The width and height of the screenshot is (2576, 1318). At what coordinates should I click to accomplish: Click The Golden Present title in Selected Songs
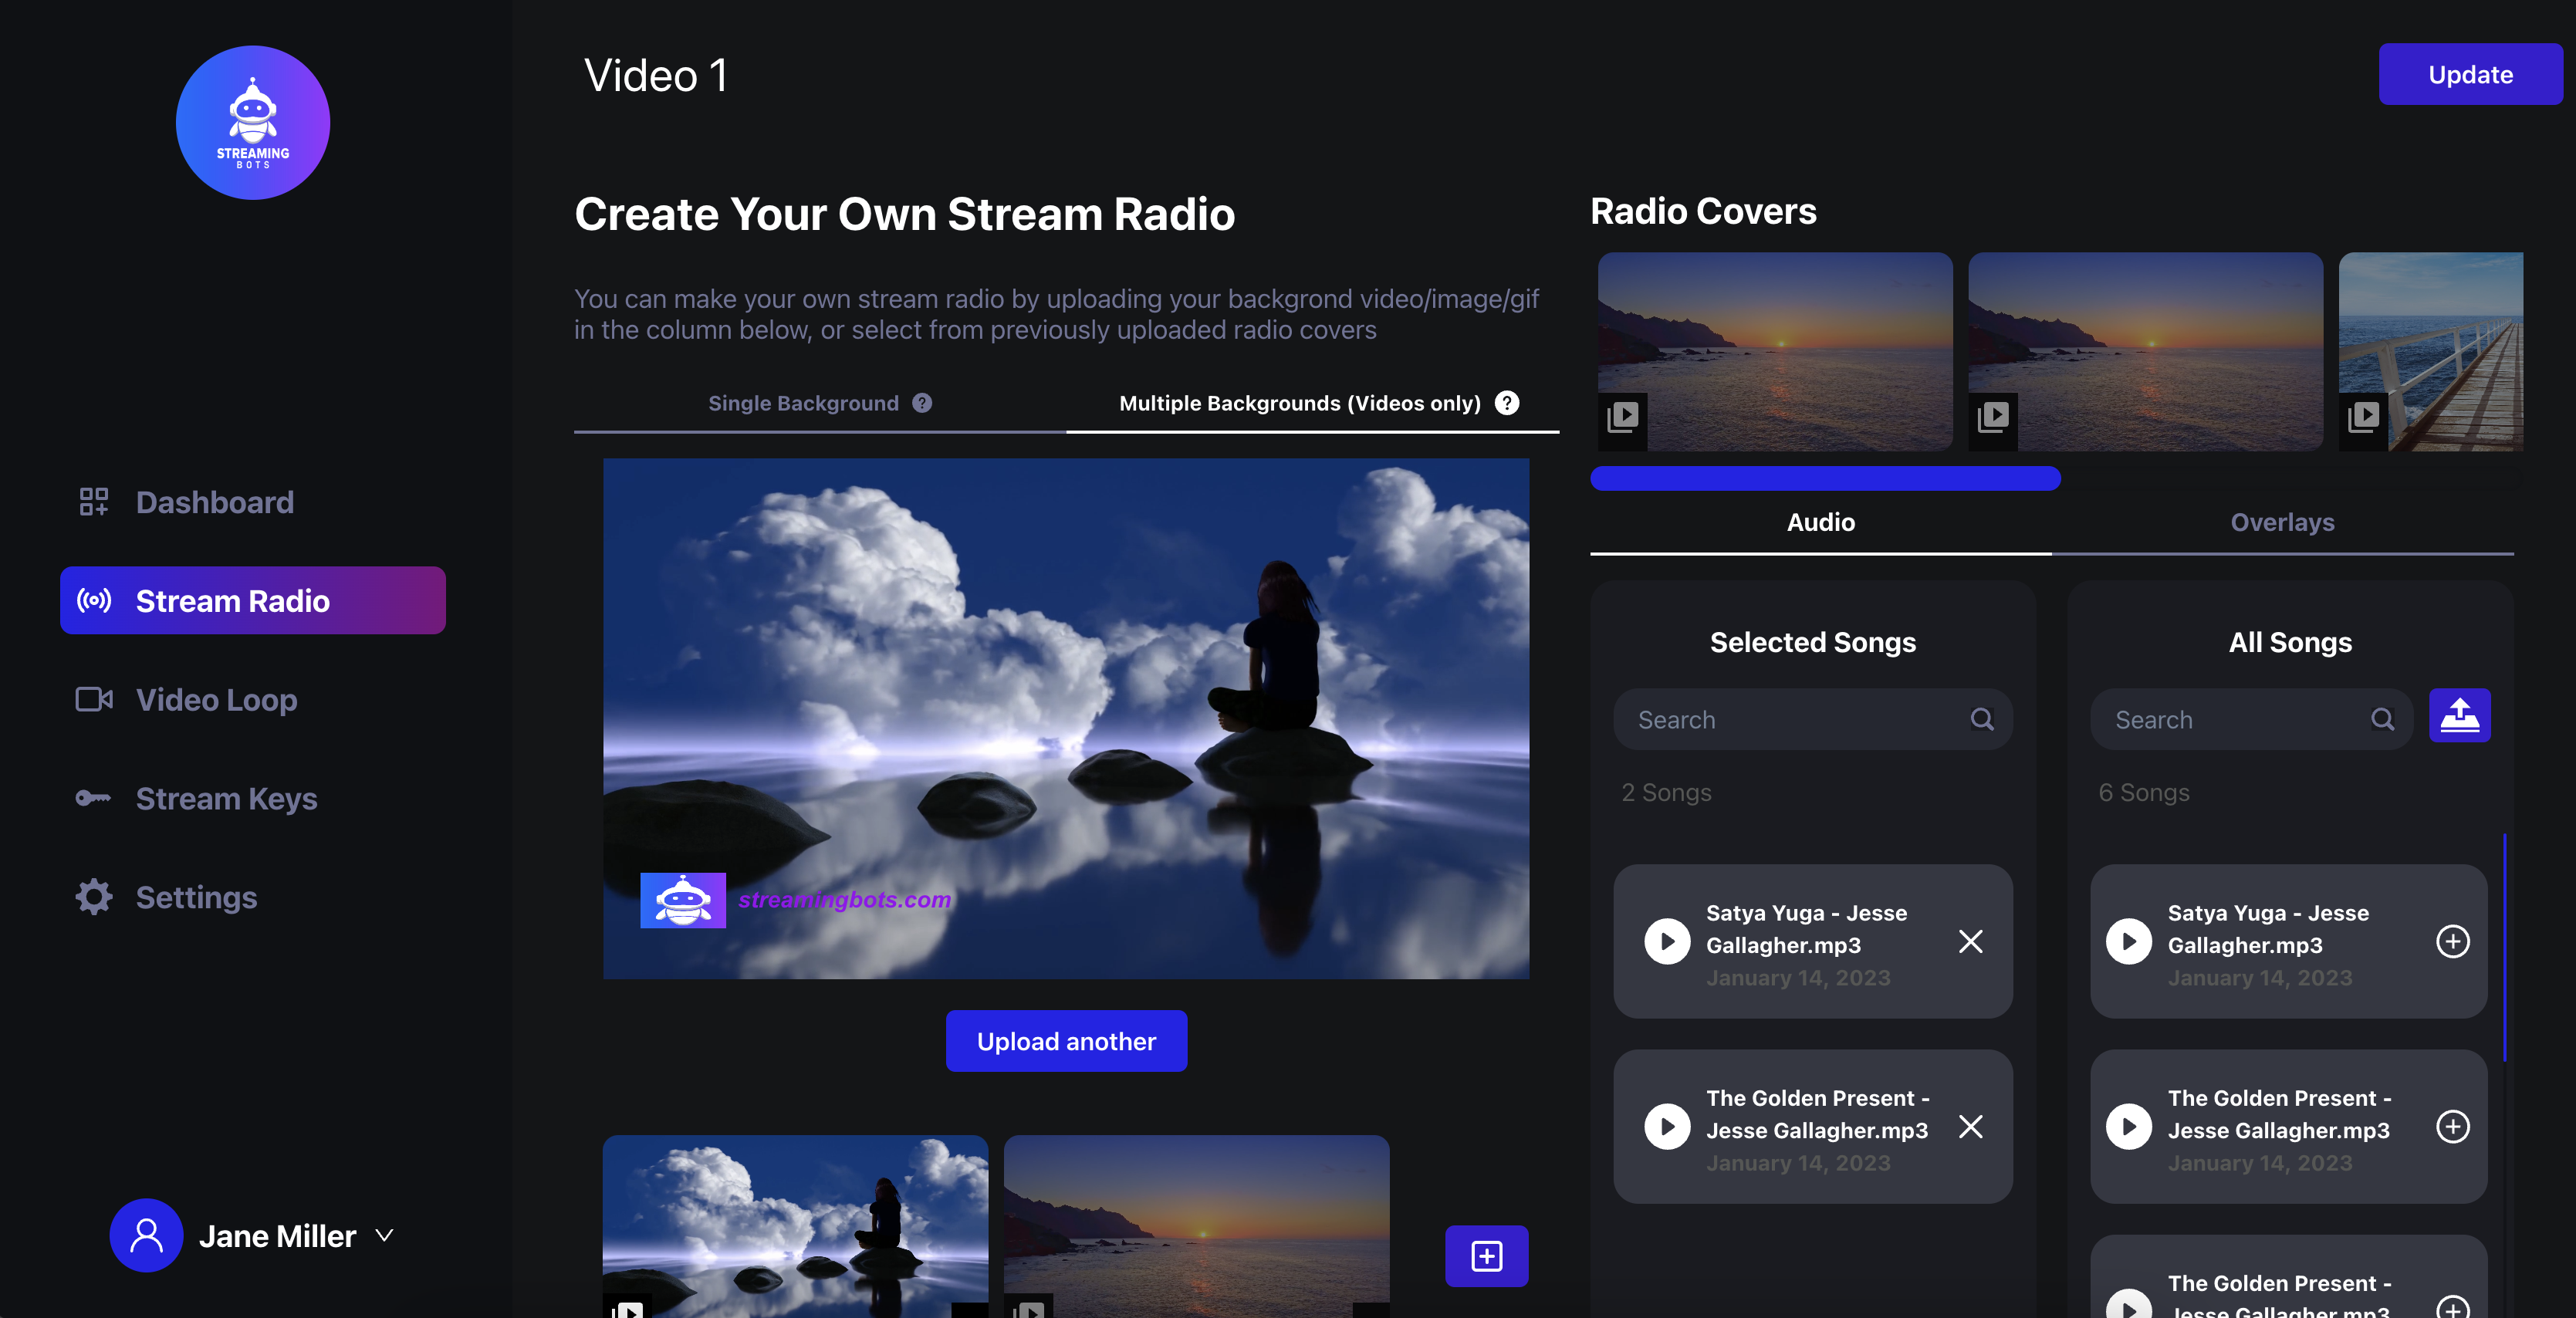[1817, 1114]
